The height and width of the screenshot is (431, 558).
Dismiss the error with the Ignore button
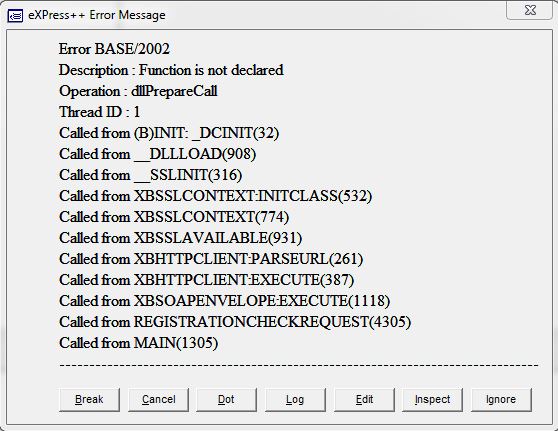click(501, 400)
